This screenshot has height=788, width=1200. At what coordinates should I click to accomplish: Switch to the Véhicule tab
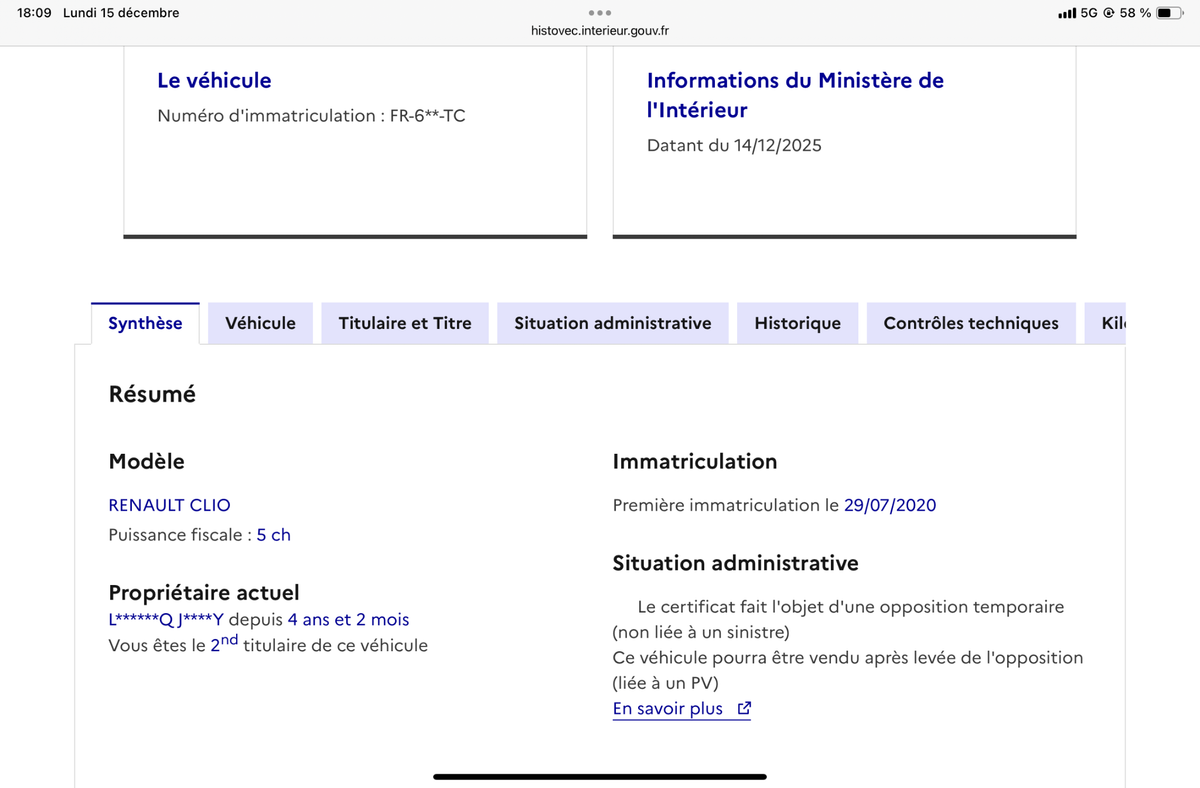pyautogui.click(x=260, y=323)
